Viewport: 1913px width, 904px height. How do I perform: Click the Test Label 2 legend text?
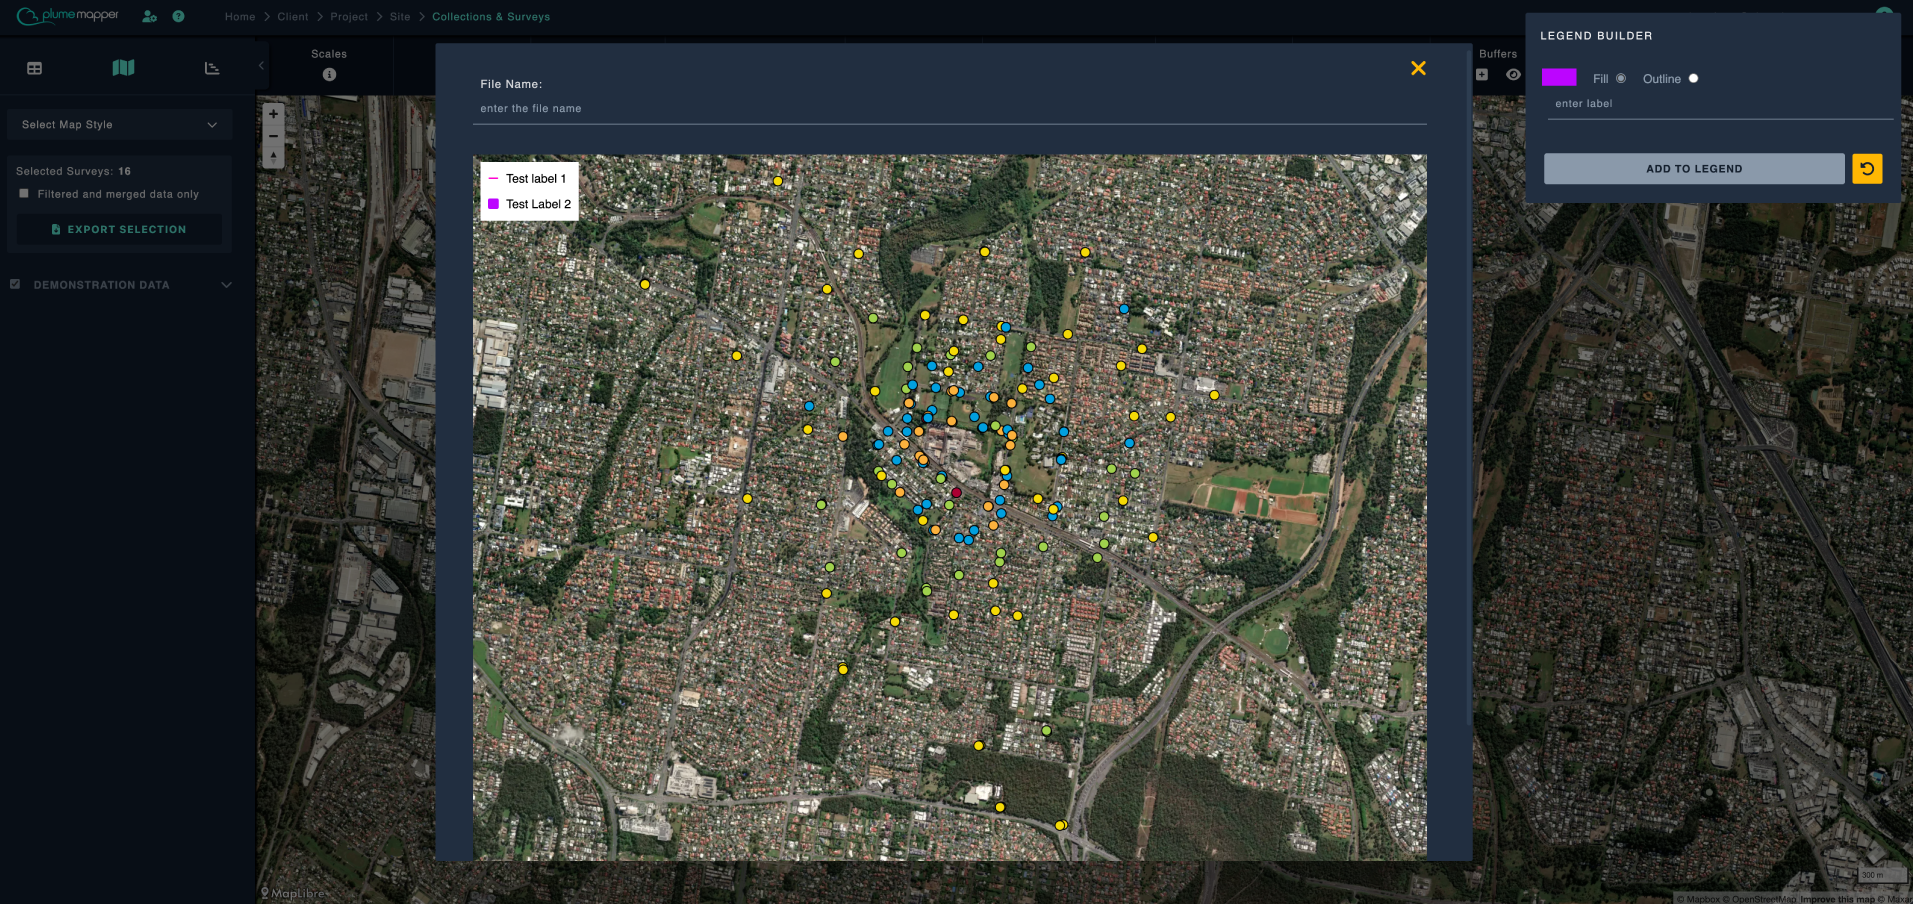[x=539, y=204]
